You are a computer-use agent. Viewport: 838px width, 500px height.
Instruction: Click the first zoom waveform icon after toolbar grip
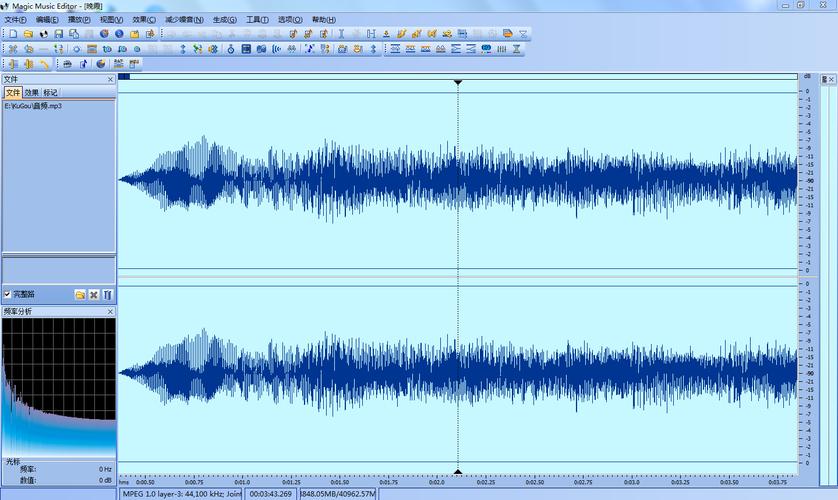(x=395, y=49)
